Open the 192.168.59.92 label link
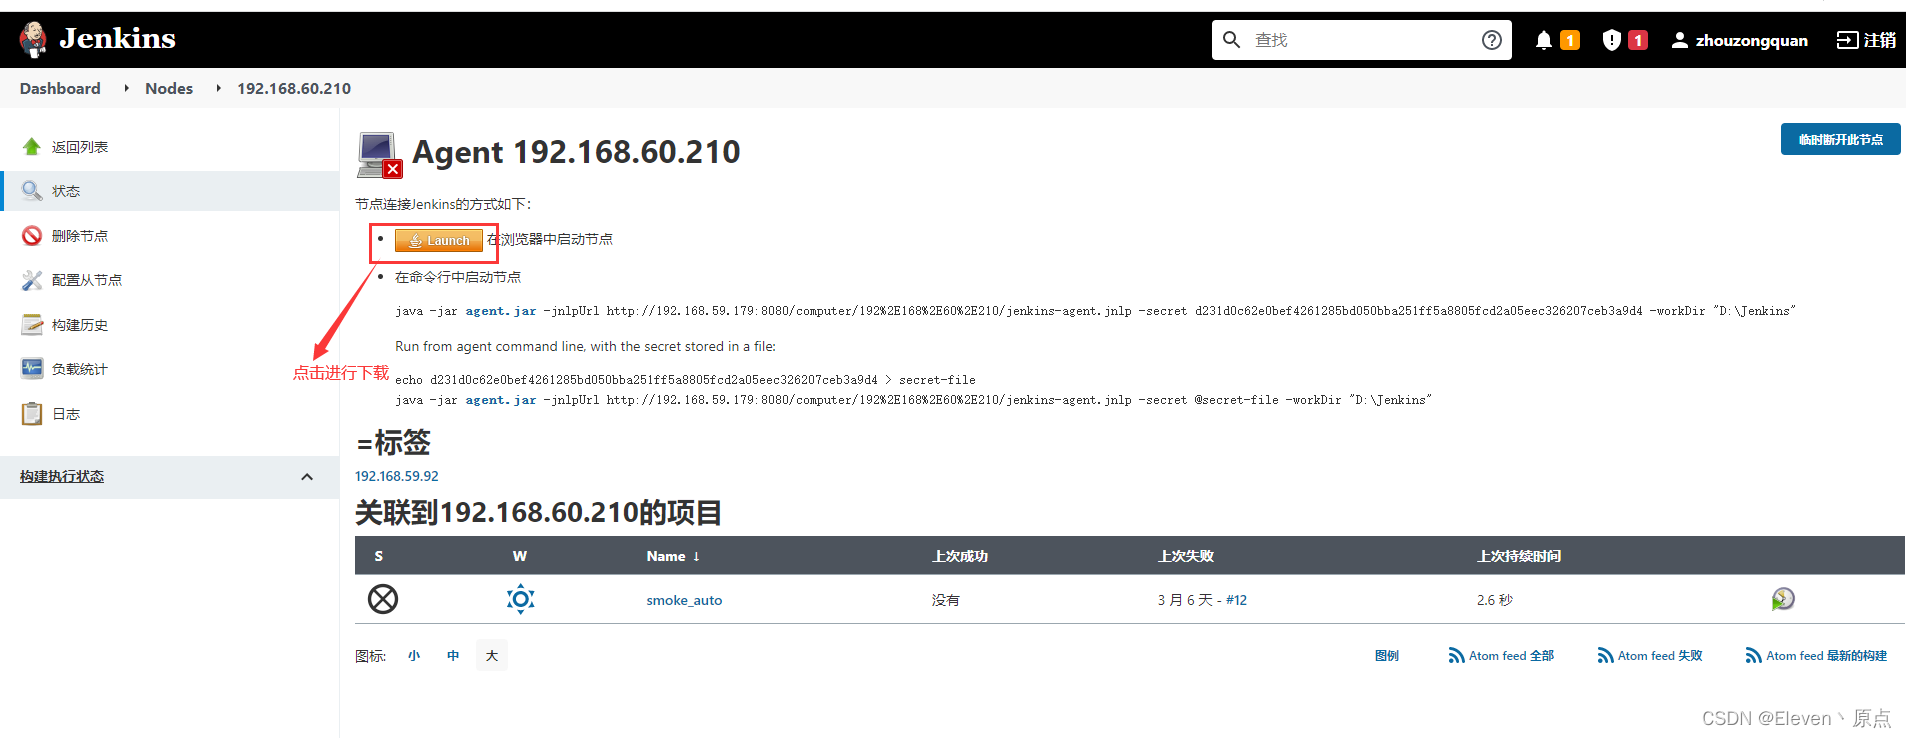This screenshot has height=738, width=1906. point(397,476)
